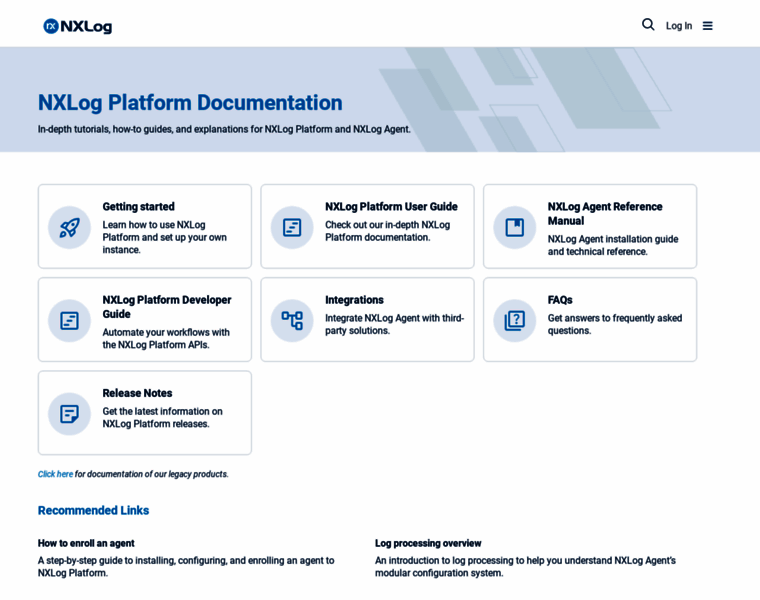Click 'An introduction to log processing' description
Image resolution: width=760 pixels, height=600 pixels.
point(525,567)
